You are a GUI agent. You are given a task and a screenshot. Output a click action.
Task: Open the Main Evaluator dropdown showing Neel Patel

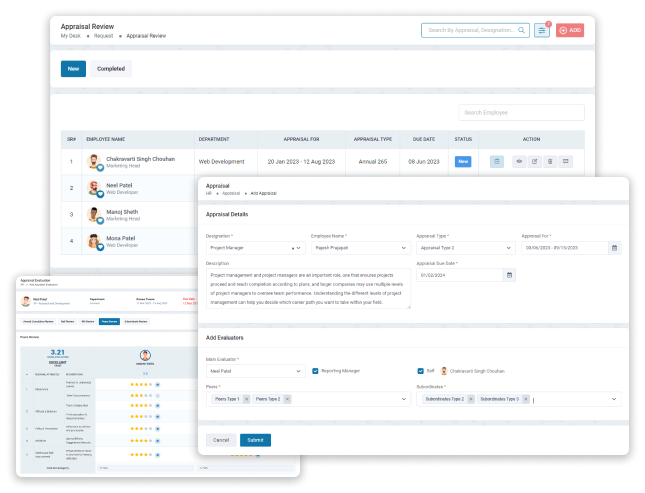point(255,371)
